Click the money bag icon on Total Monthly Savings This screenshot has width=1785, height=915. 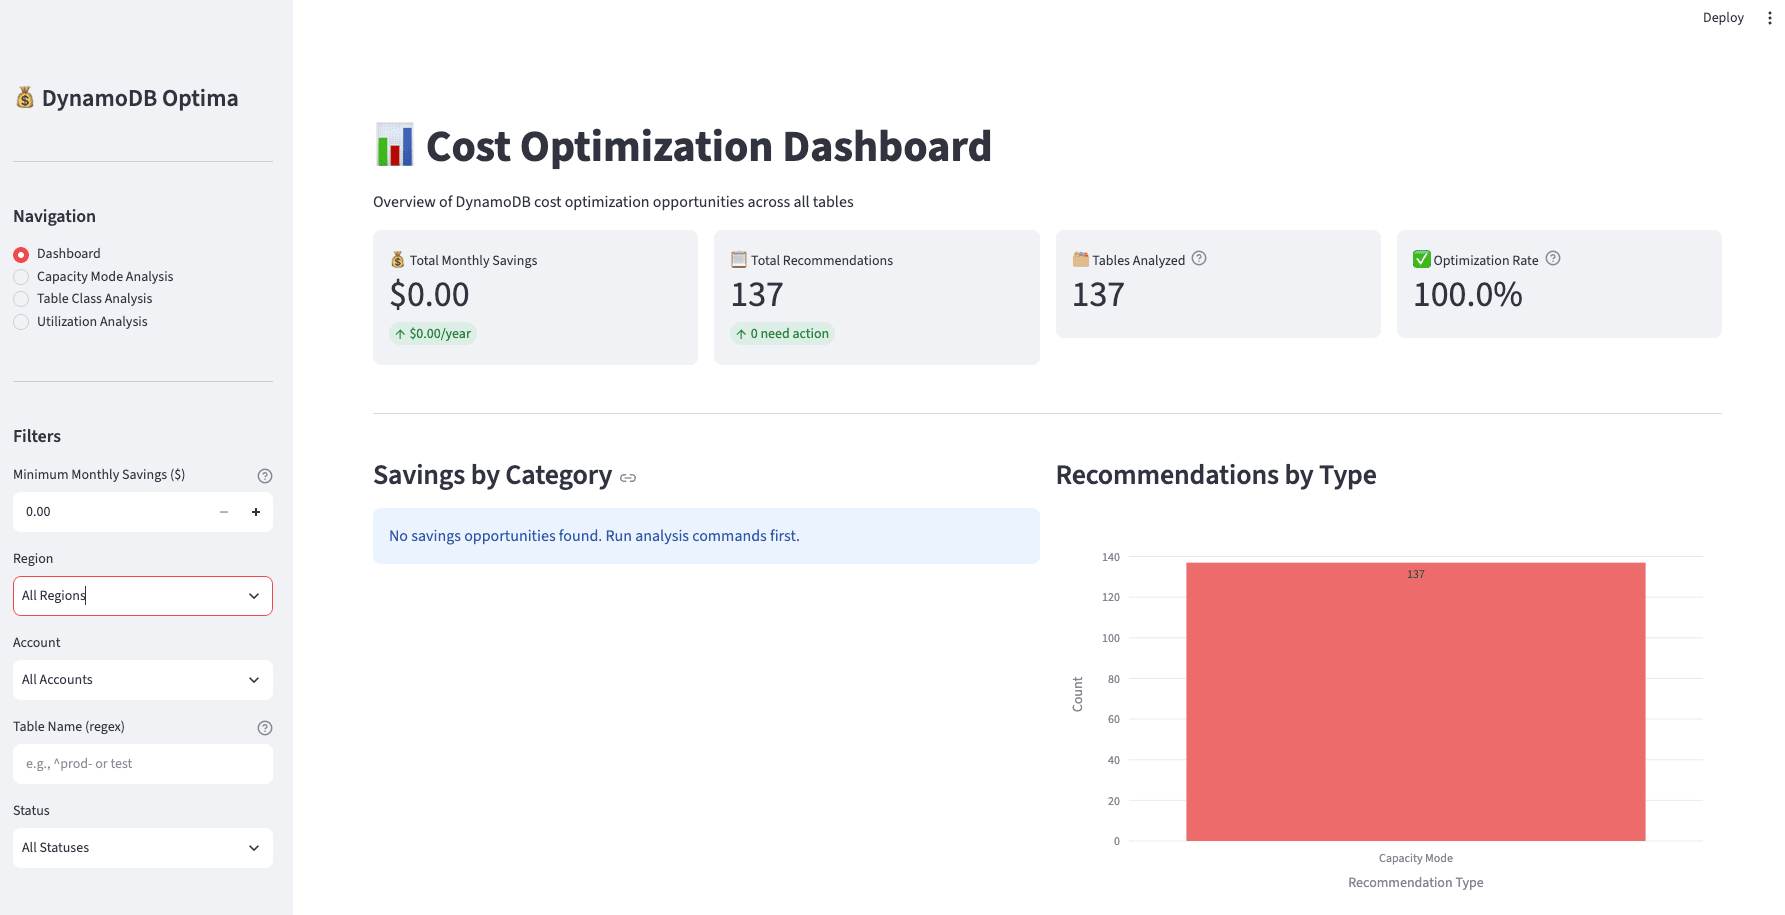click(x=398, y=260)
